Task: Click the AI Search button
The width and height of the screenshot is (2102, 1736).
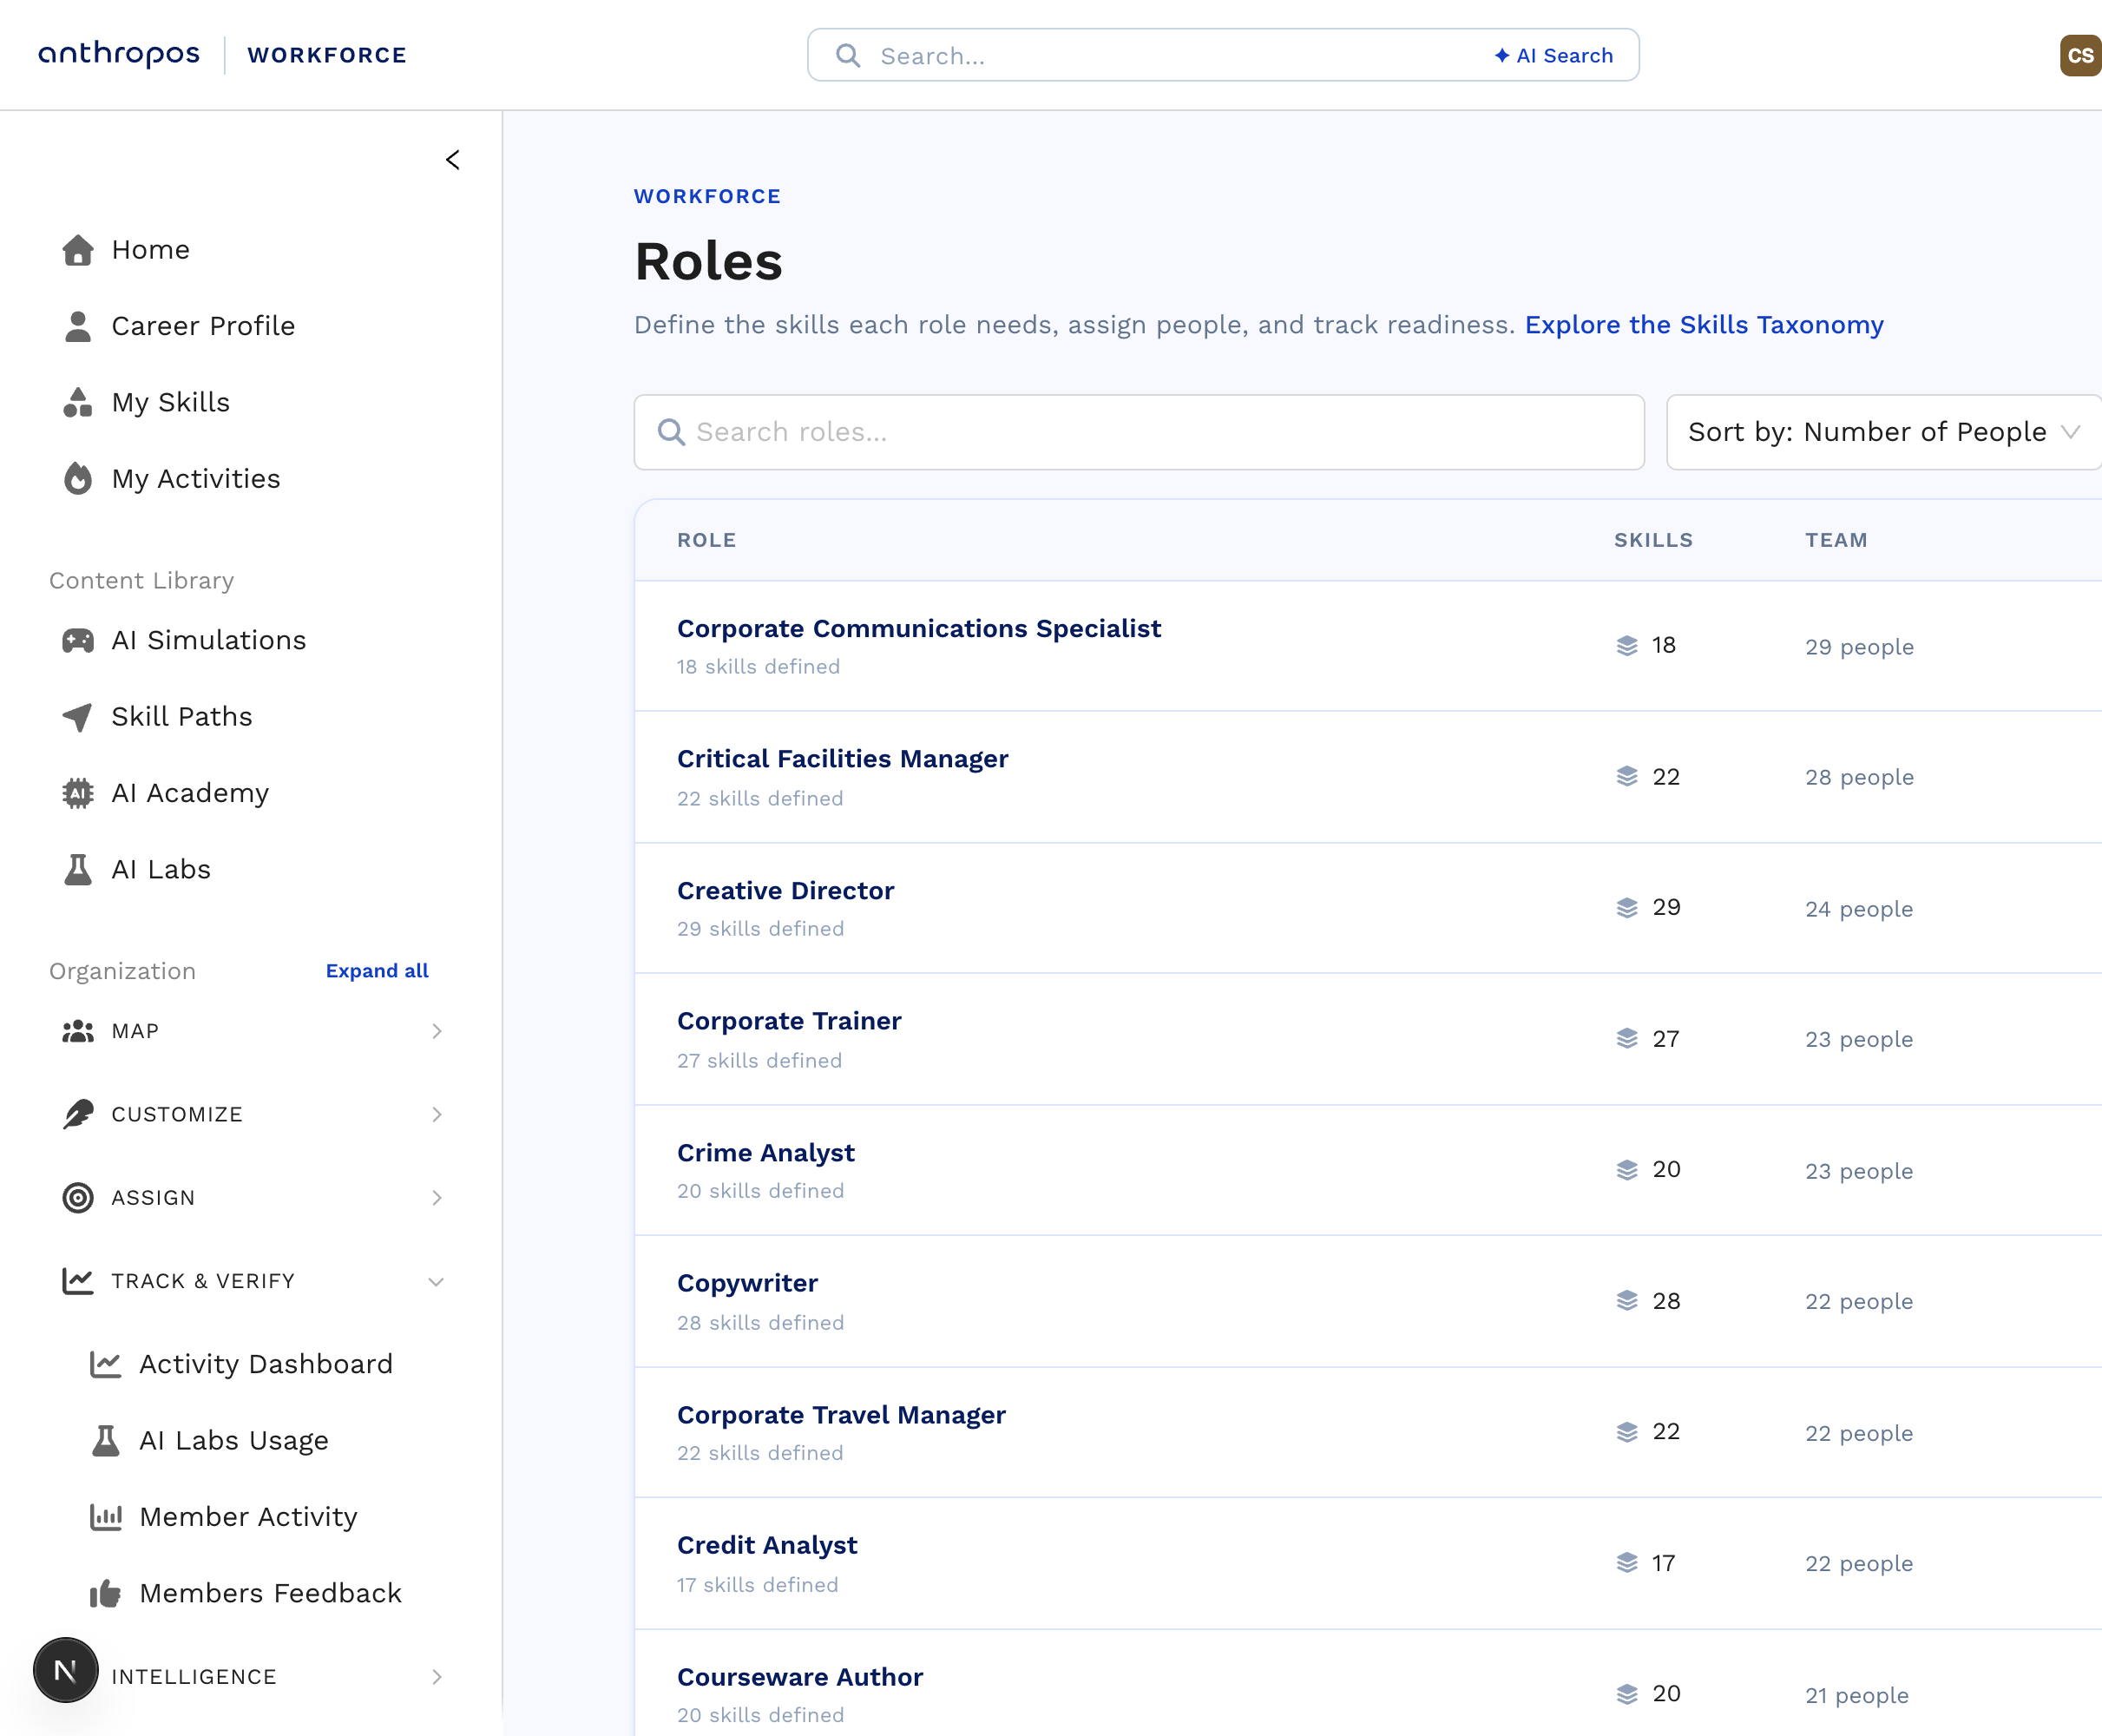Action: (x=1554, y=56)
